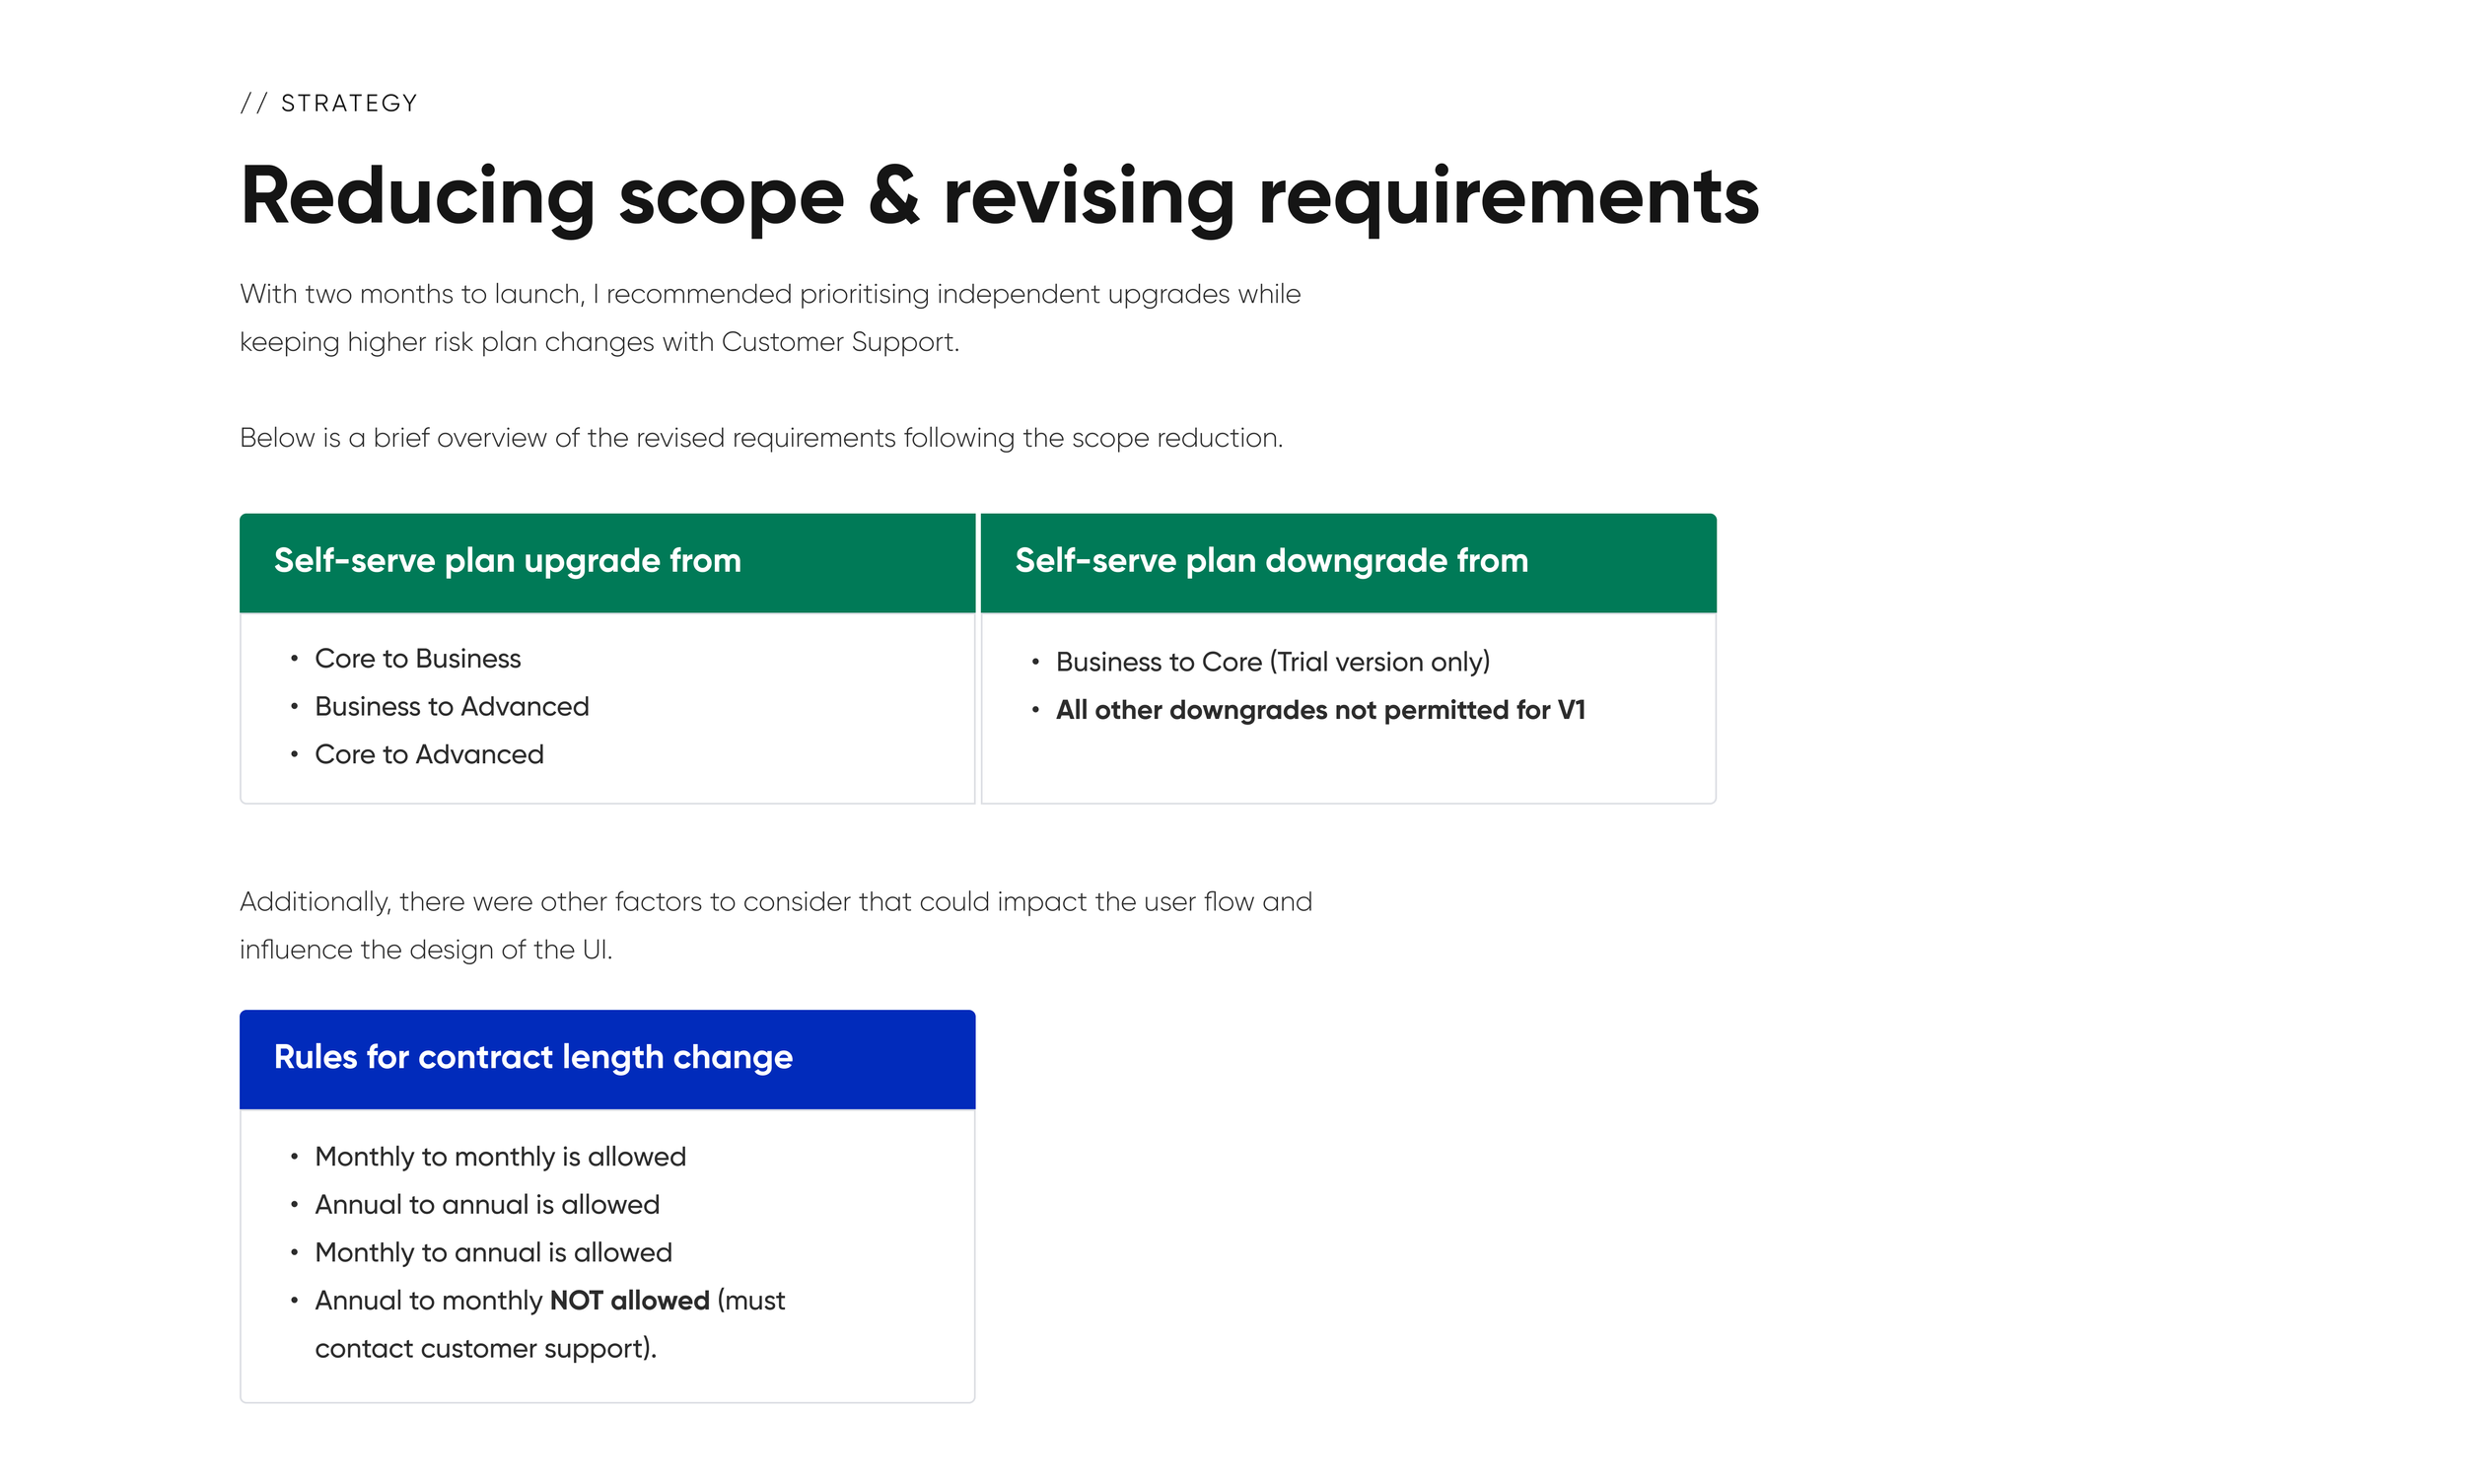The width and height of the screenshot is (2465, 1484).
Task: Click the paragraph starting 'With two months to launch'
Action: pyautogui.click(x=769, y=317)
